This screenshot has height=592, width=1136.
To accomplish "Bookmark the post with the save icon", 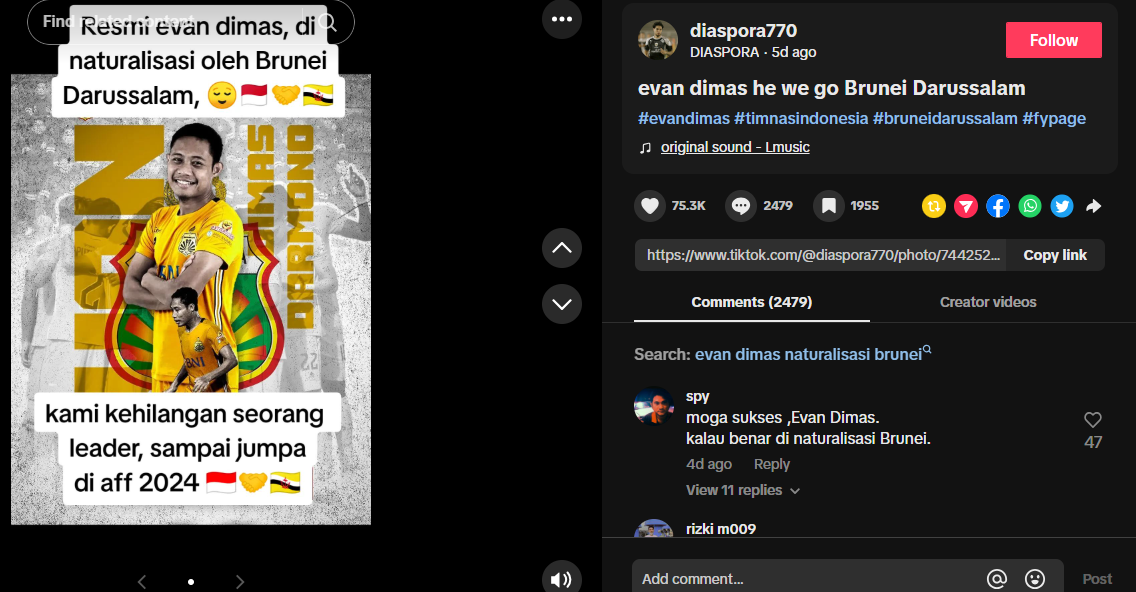I will tap(829, 207).
